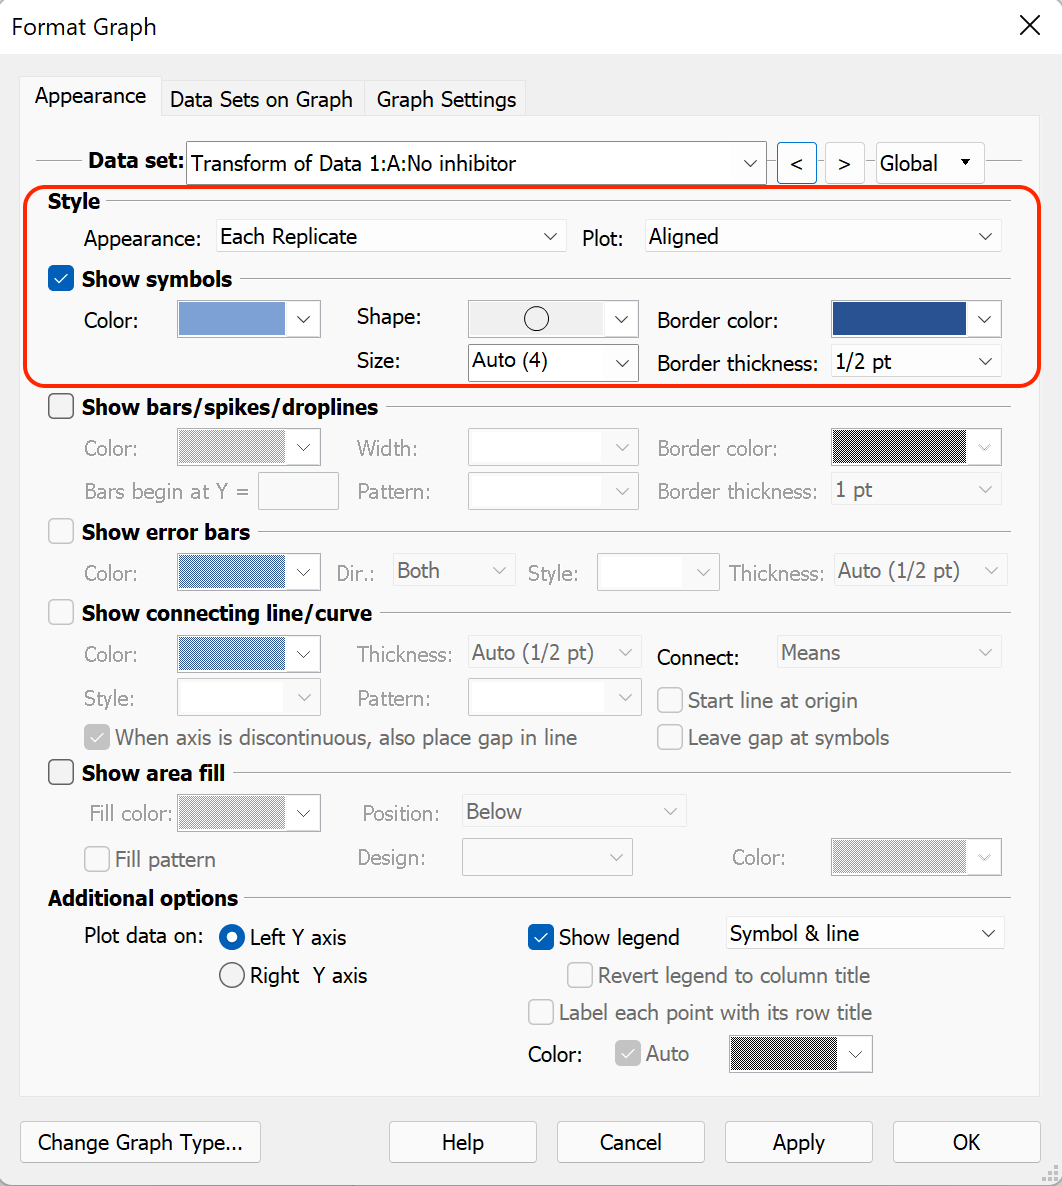This screenshot has height=1186, width=1062.
Task: Enable Show error bars
Action: point(60,531)
